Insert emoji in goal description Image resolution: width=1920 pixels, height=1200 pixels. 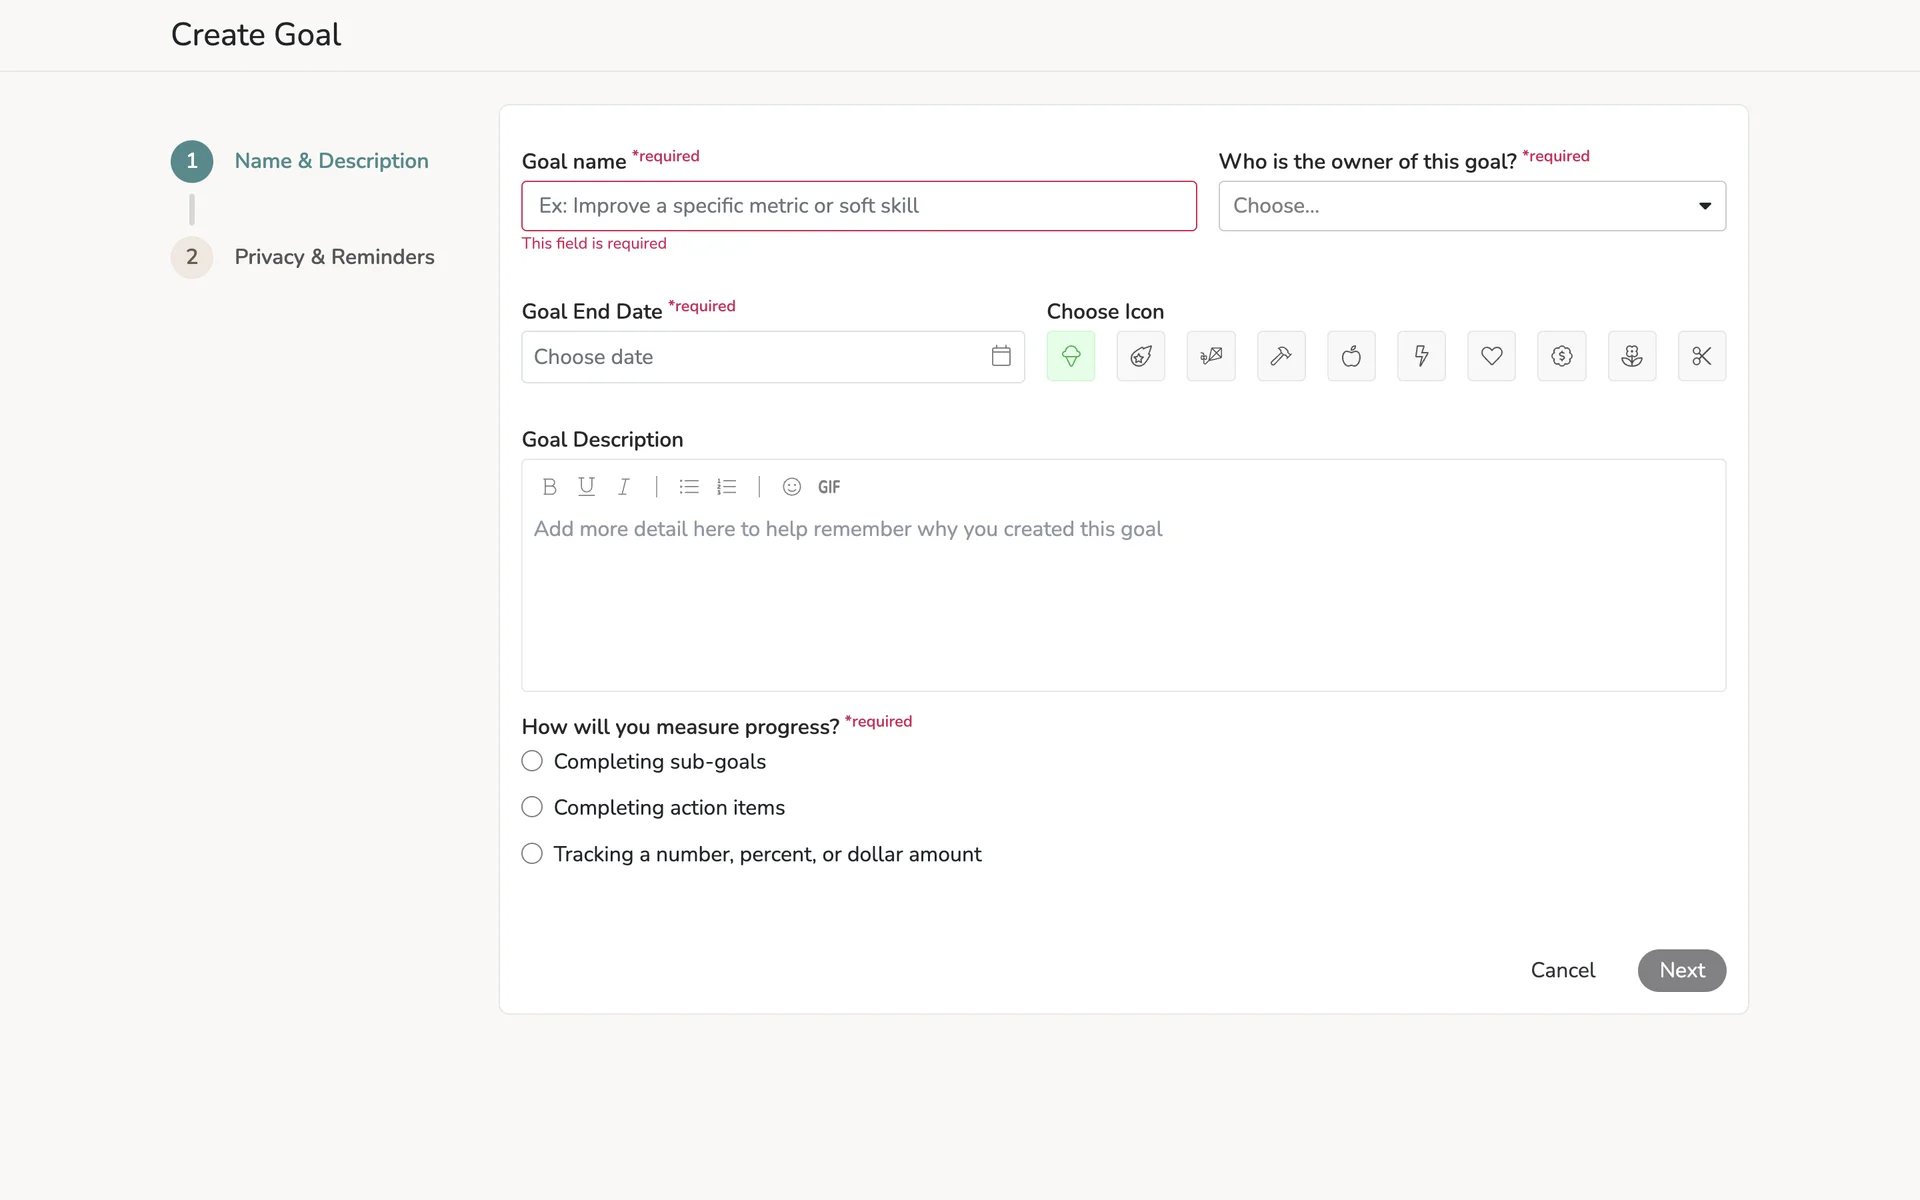pyautogui.click(x=791, y=487)
